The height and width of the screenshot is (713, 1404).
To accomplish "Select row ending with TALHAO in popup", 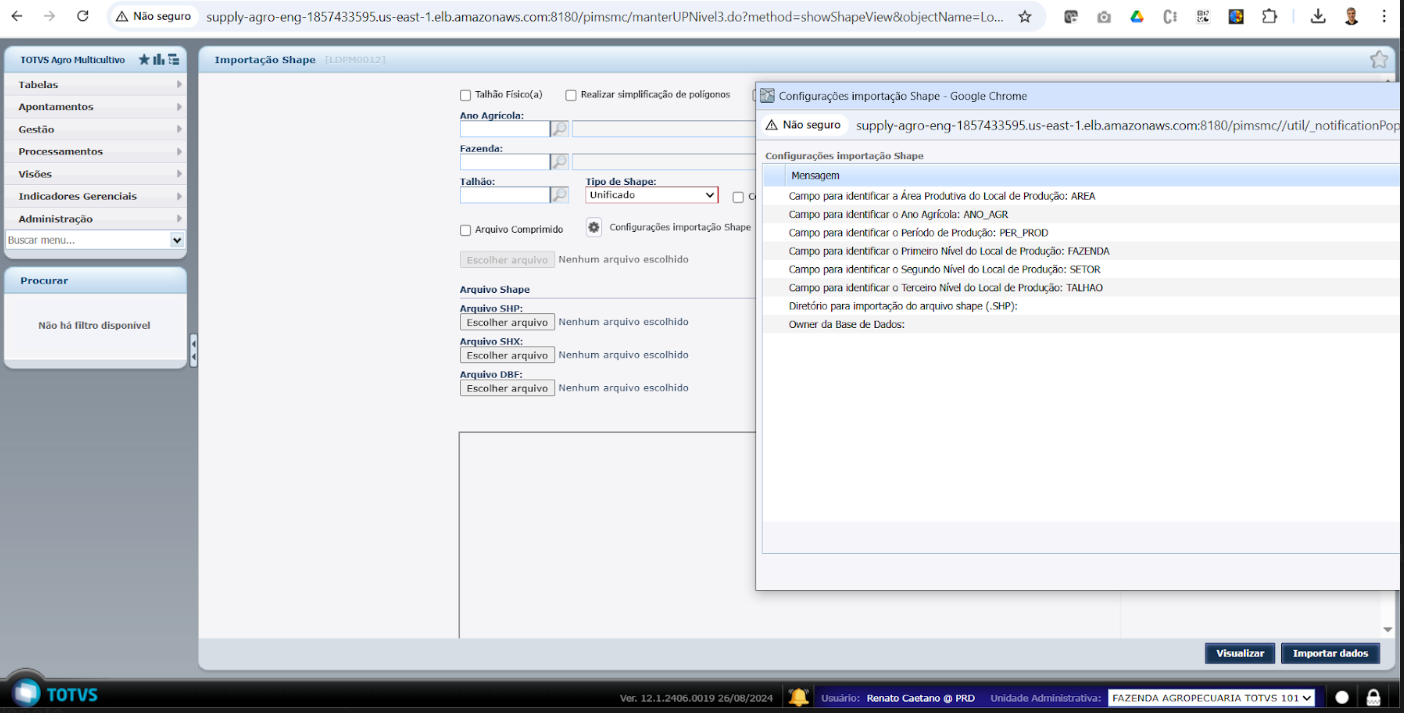I will [x=1081, y=288].
